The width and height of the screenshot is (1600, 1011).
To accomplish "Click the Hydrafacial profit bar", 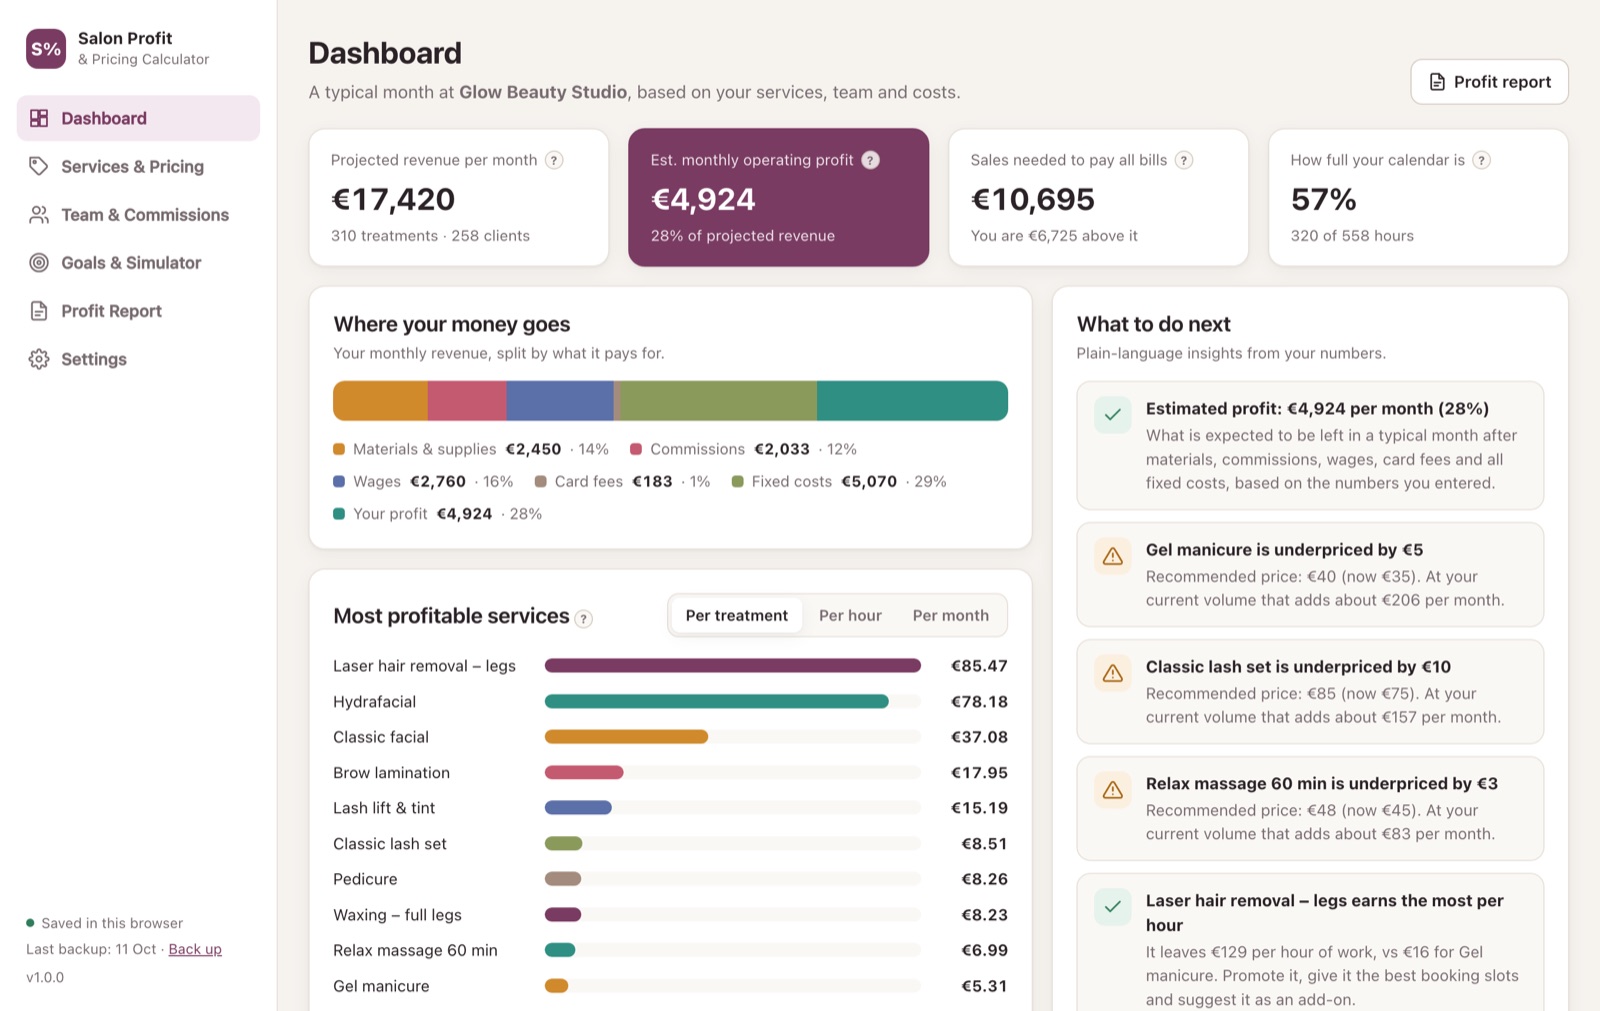I will tap(716, 702).
